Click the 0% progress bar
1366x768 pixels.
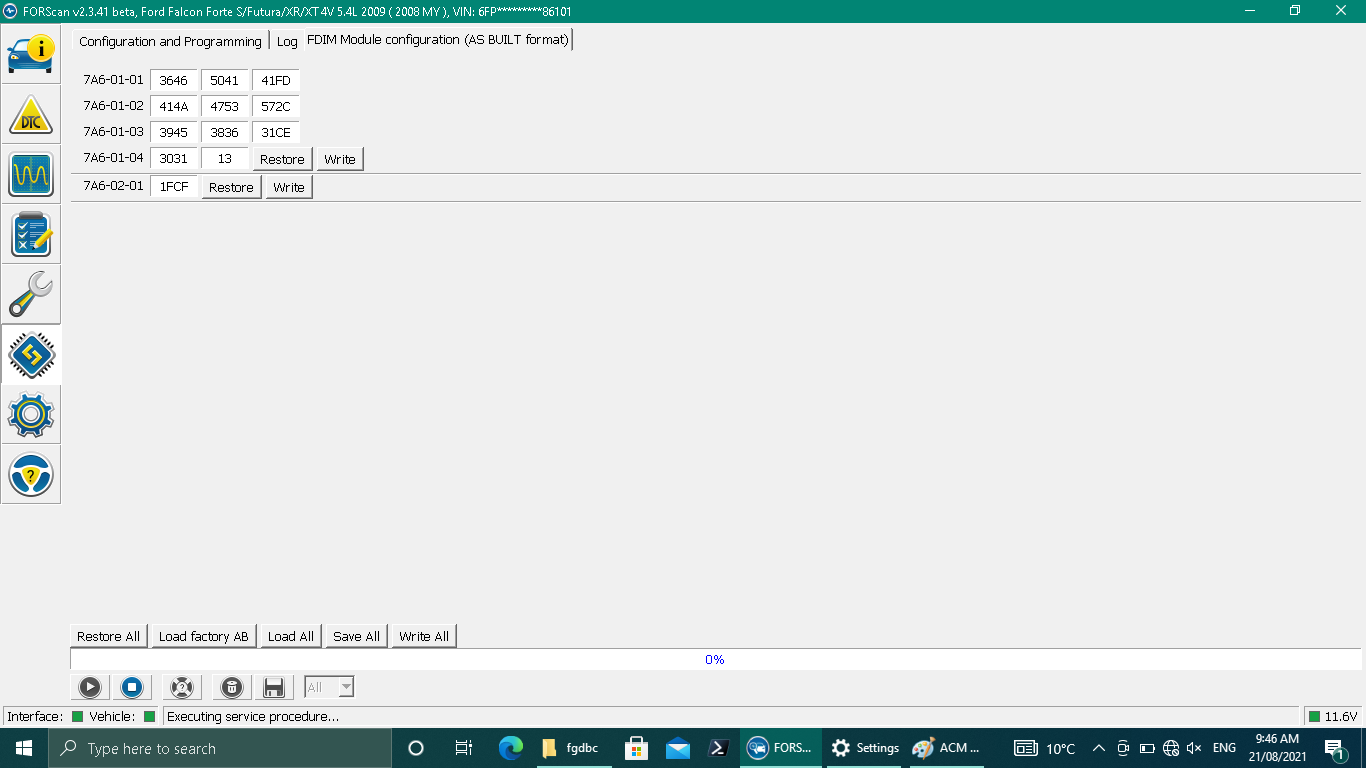pos(715,659)
